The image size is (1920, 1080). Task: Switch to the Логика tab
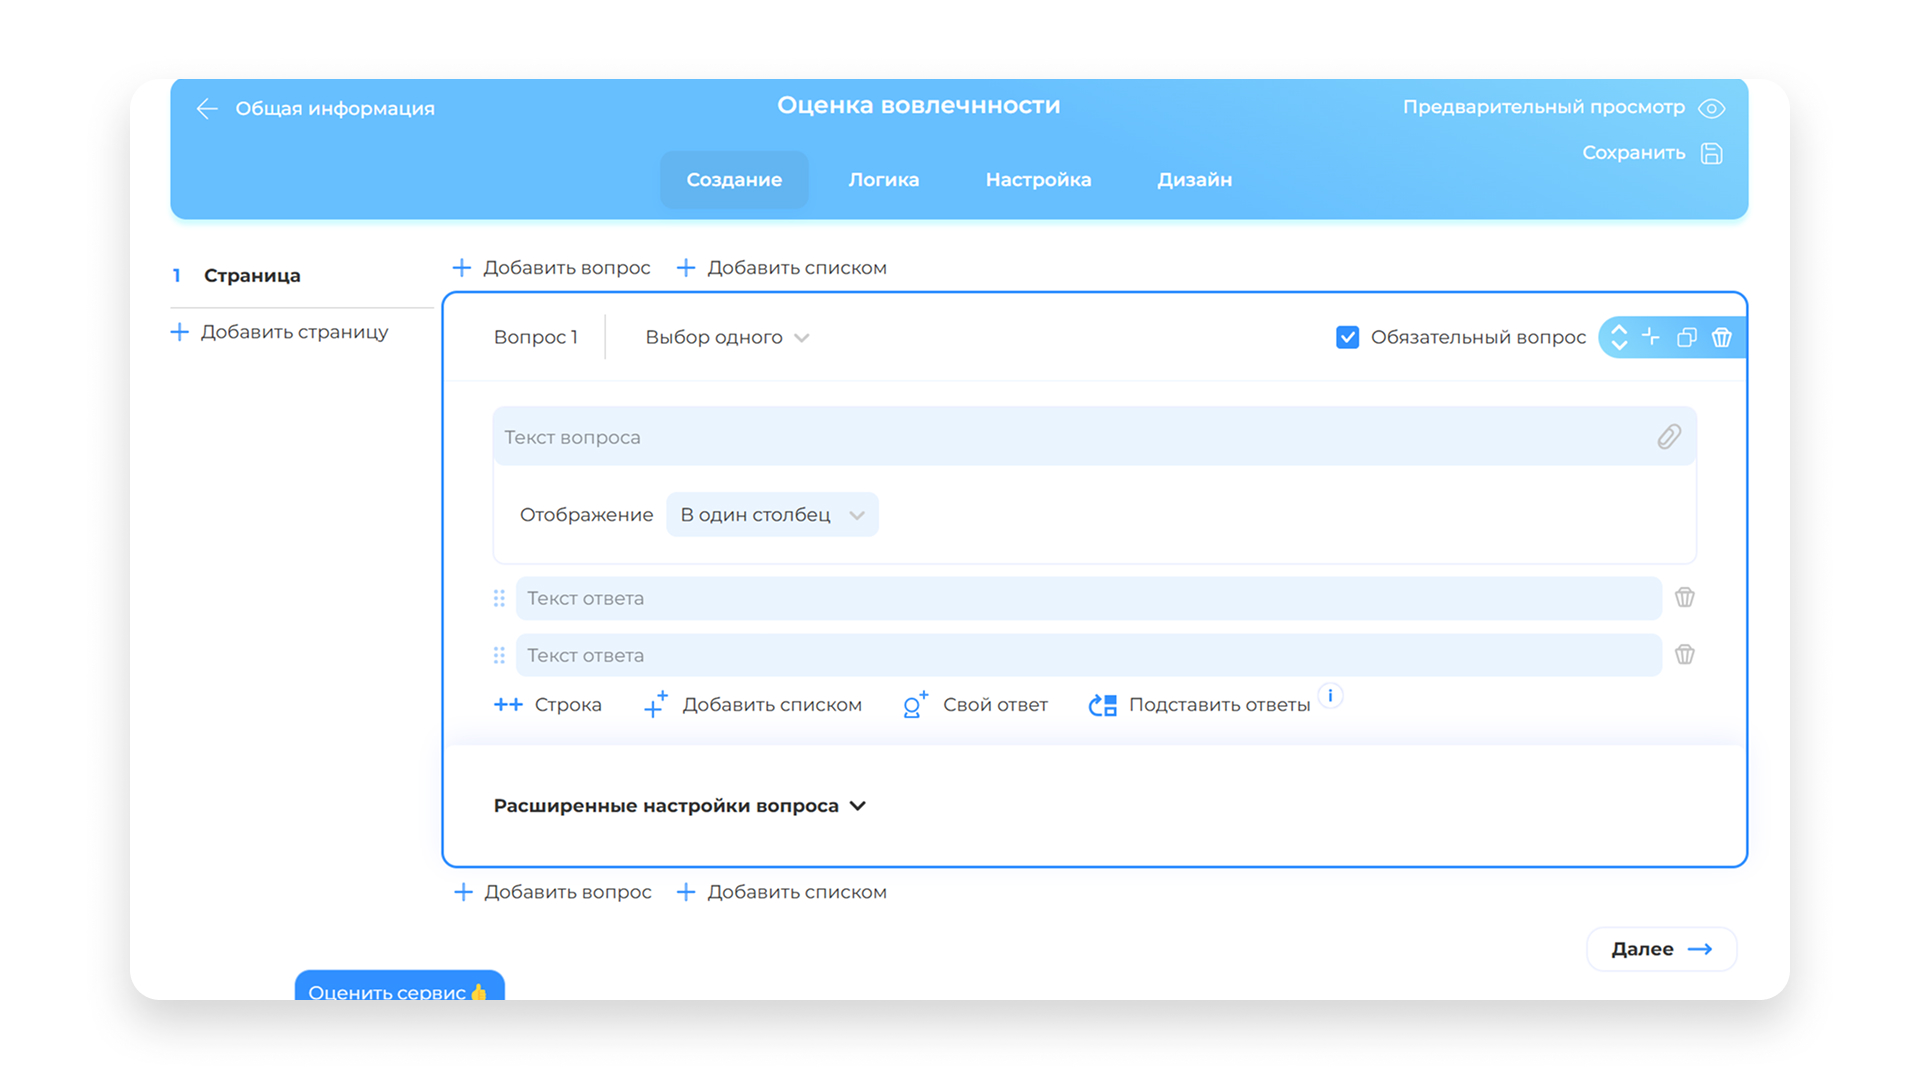pos(883,180)
